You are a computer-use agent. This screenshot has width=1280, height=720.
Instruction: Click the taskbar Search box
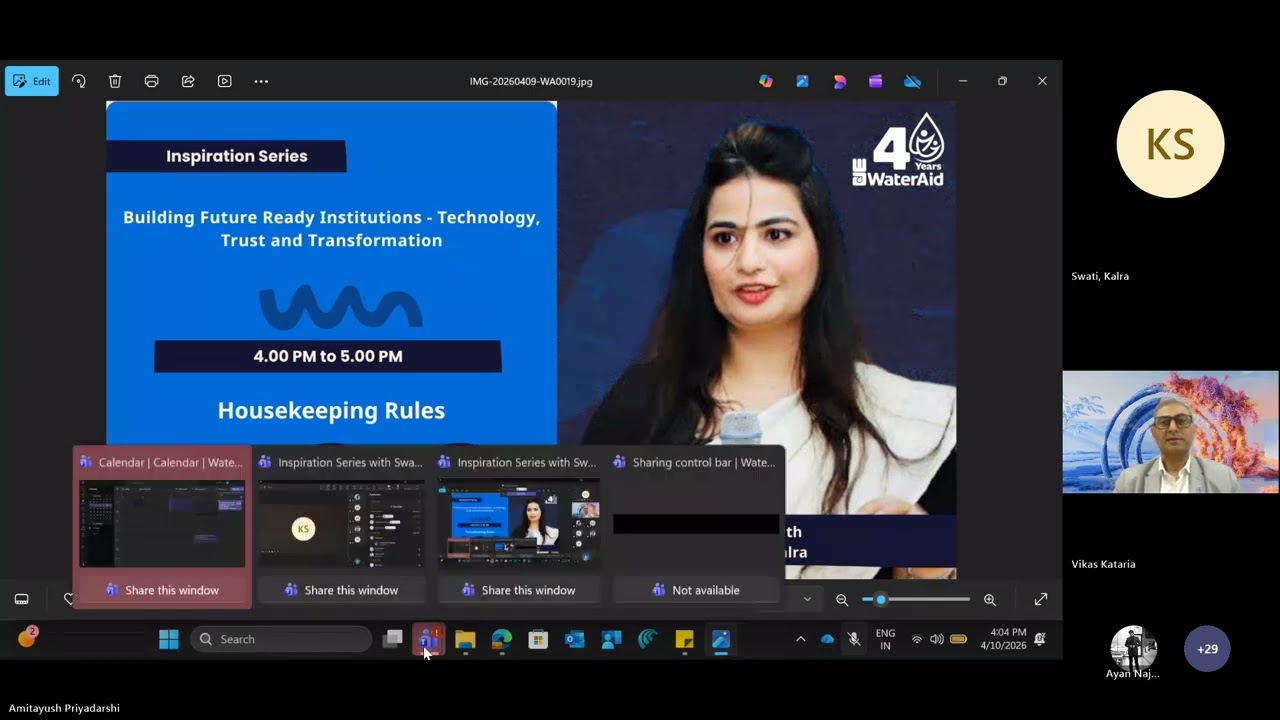point(281,639)
